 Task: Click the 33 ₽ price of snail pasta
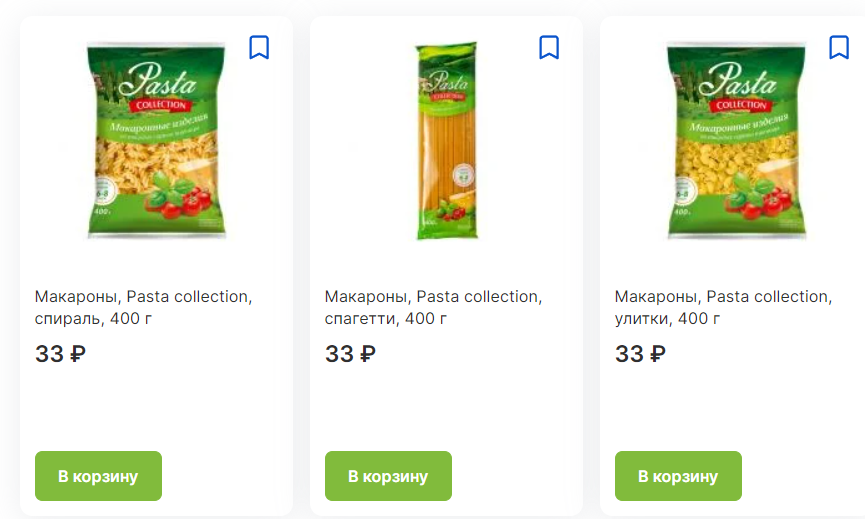coord(640,354)
